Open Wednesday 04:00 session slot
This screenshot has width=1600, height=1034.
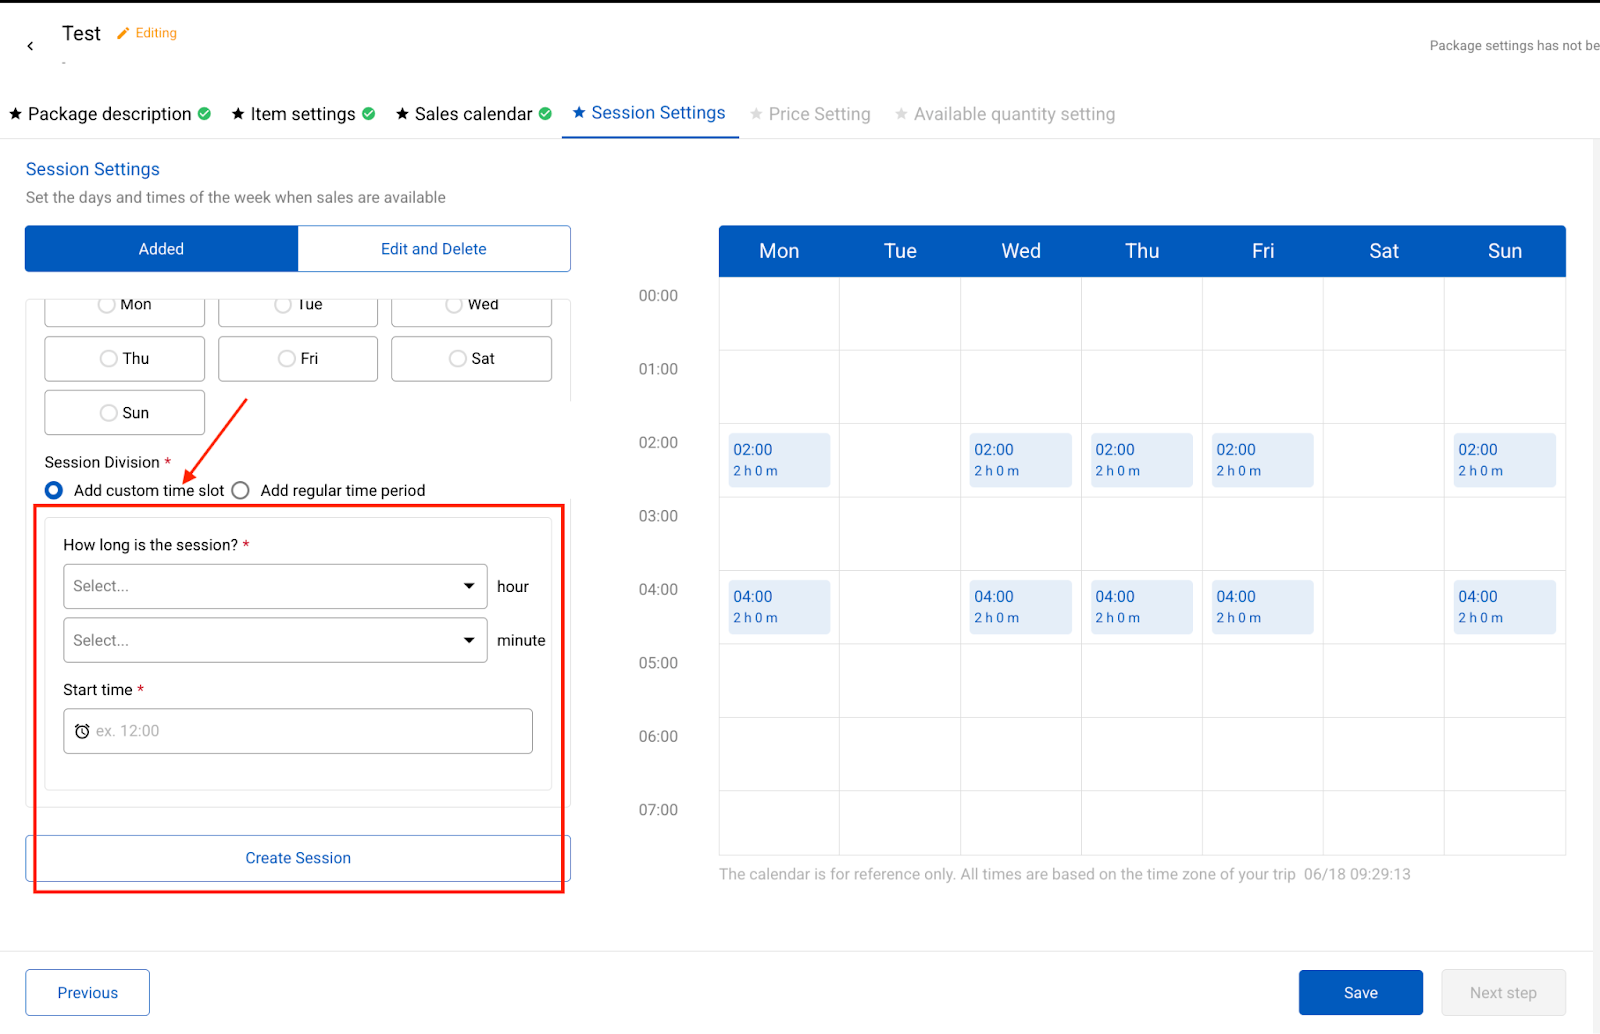click(1021, 607)
